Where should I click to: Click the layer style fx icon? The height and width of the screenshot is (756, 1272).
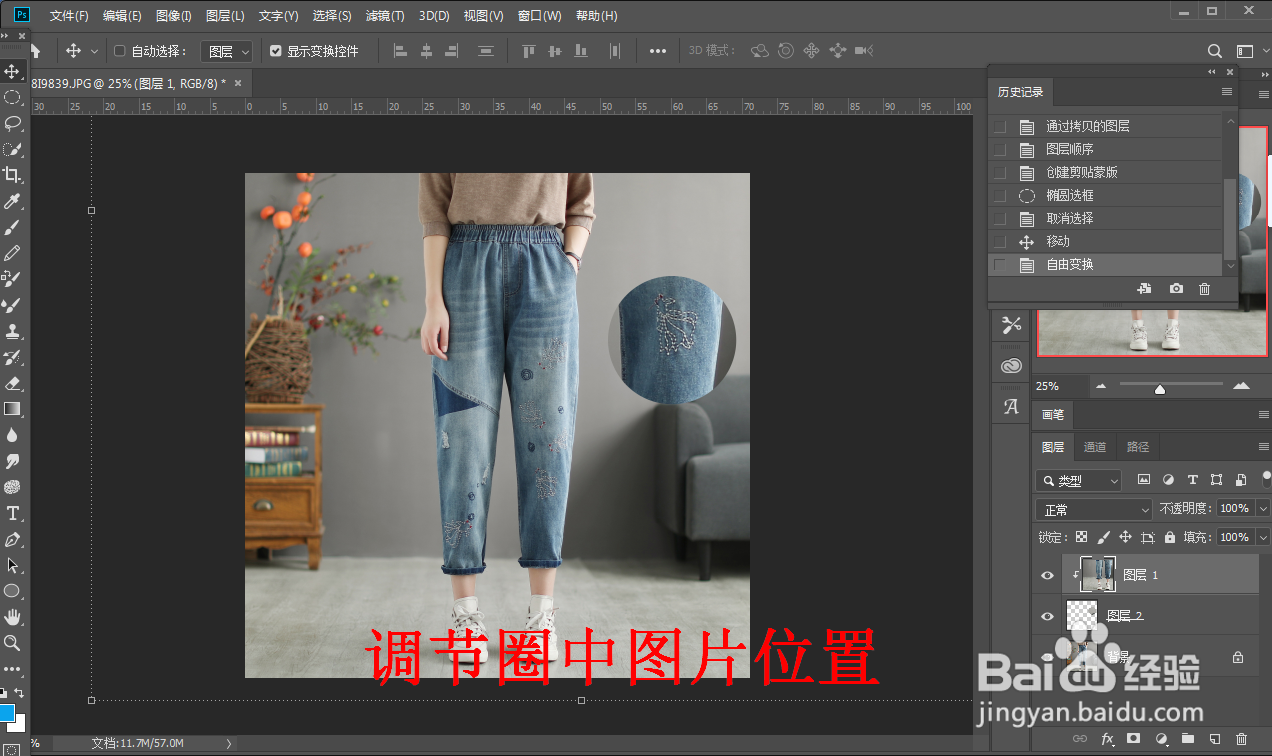[1107, 739]
